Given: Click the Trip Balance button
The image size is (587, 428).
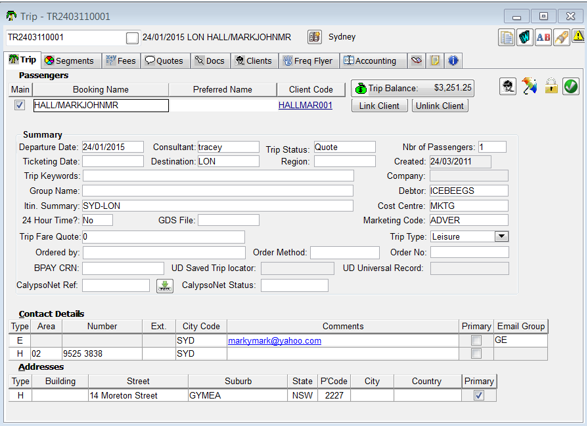Looking at the screenshot, I should pos(413,88).
